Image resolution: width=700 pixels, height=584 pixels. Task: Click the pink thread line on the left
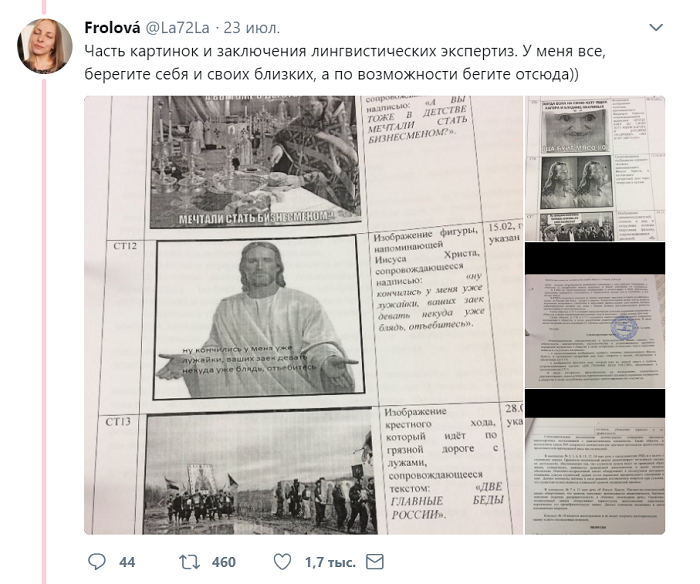click(x=44, y=313)
